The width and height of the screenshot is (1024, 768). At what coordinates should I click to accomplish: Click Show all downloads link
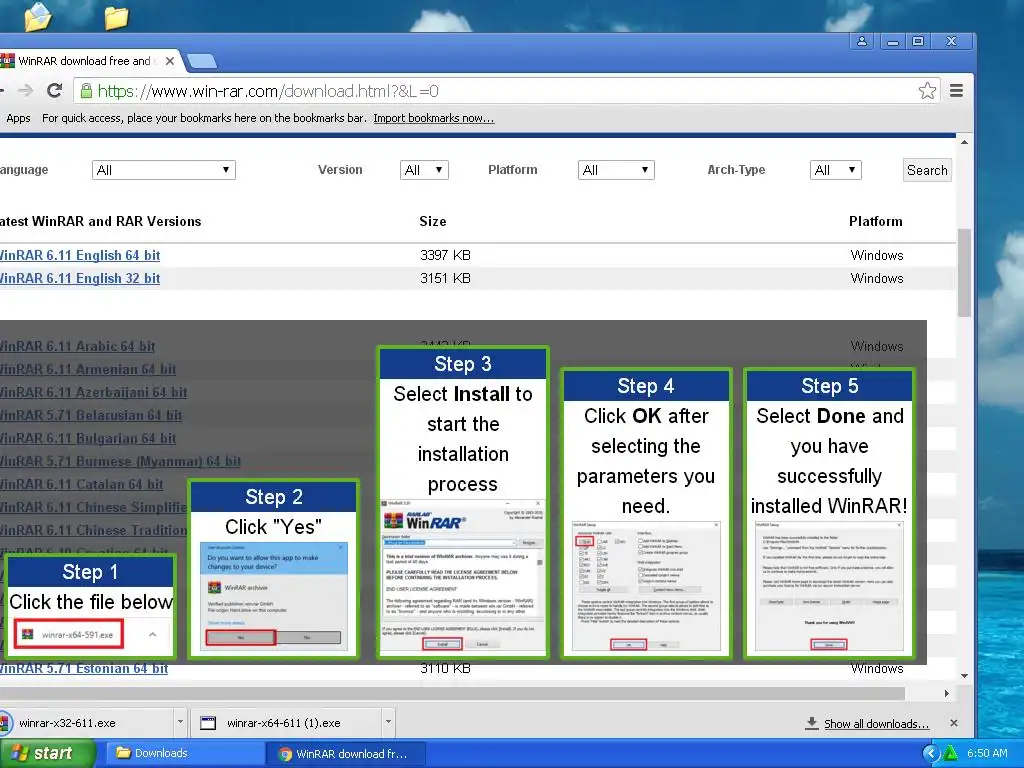pos(876,724)
